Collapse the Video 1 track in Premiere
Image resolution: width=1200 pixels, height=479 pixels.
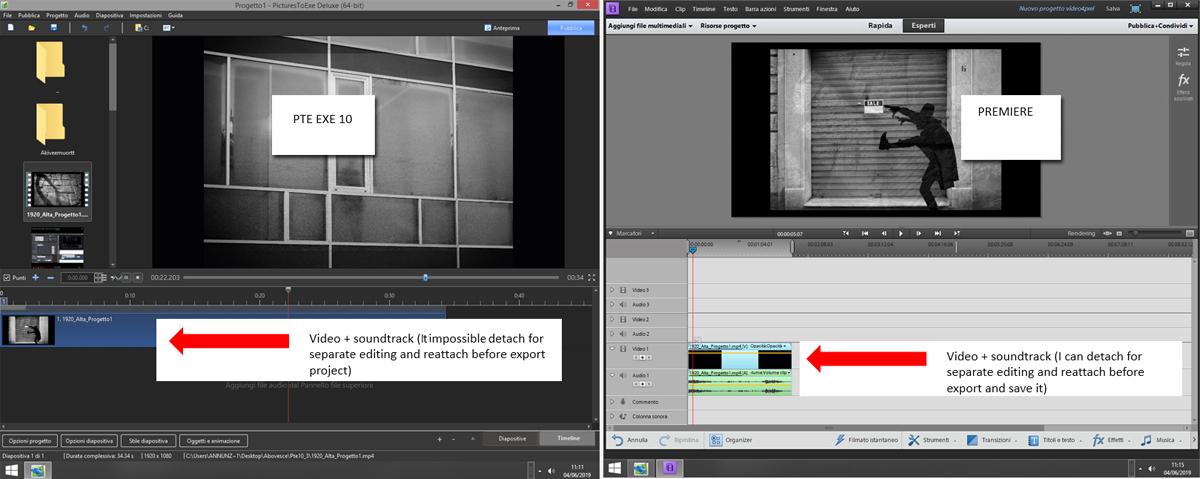click(612, 349)
